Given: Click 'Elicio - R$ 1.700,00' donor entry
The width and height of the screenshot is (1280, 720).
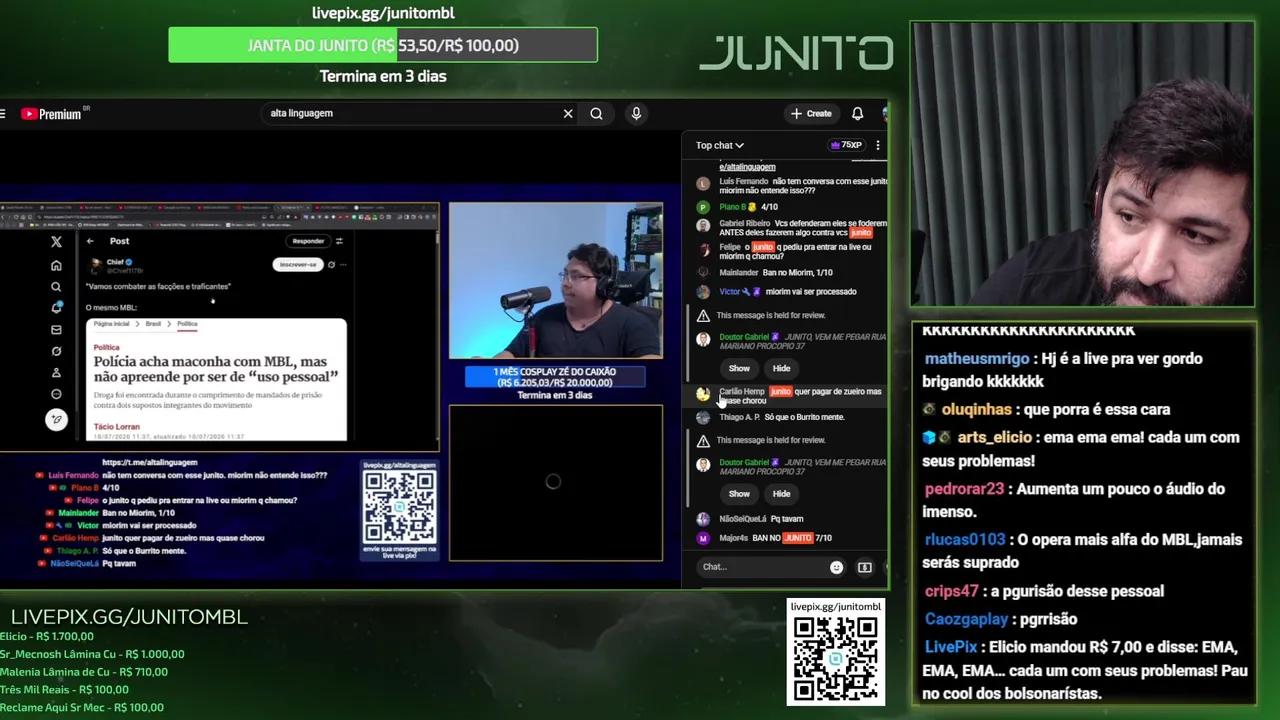Looking at the screenshot, I should pos(47,636).
